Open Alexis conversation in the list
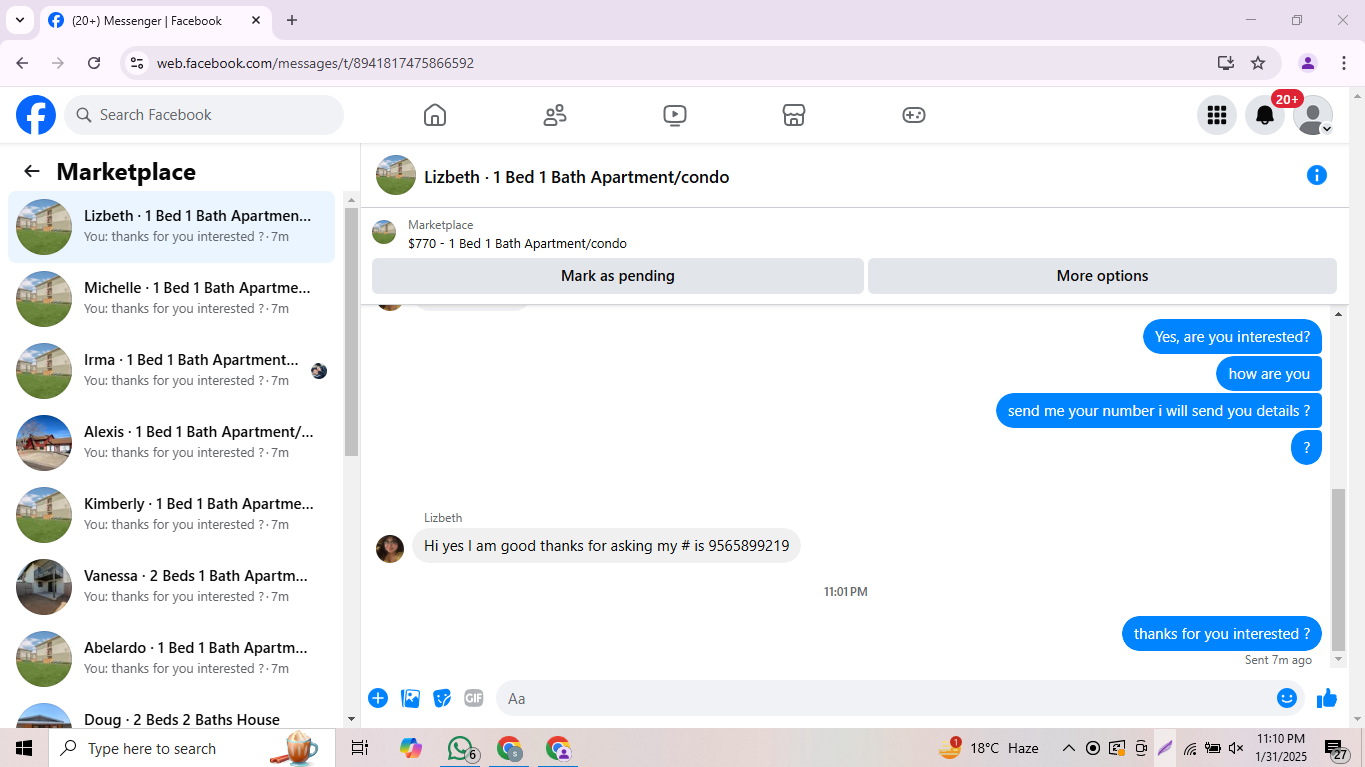The height and width of the screenshot is (767, 1365). pos(171,443)
